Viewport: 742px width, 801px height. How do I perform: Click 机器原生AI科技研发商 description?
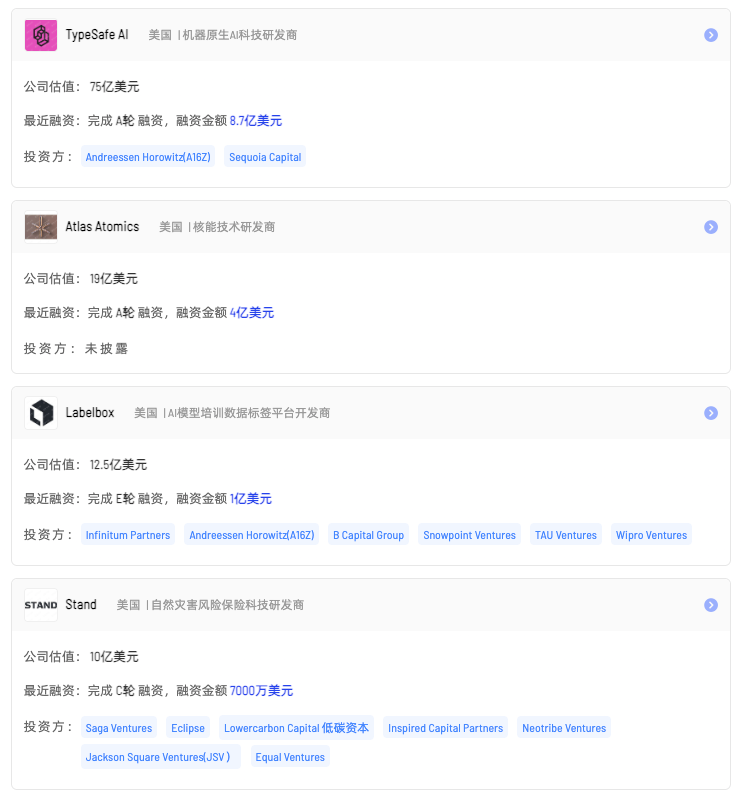(x=240, y=35)
